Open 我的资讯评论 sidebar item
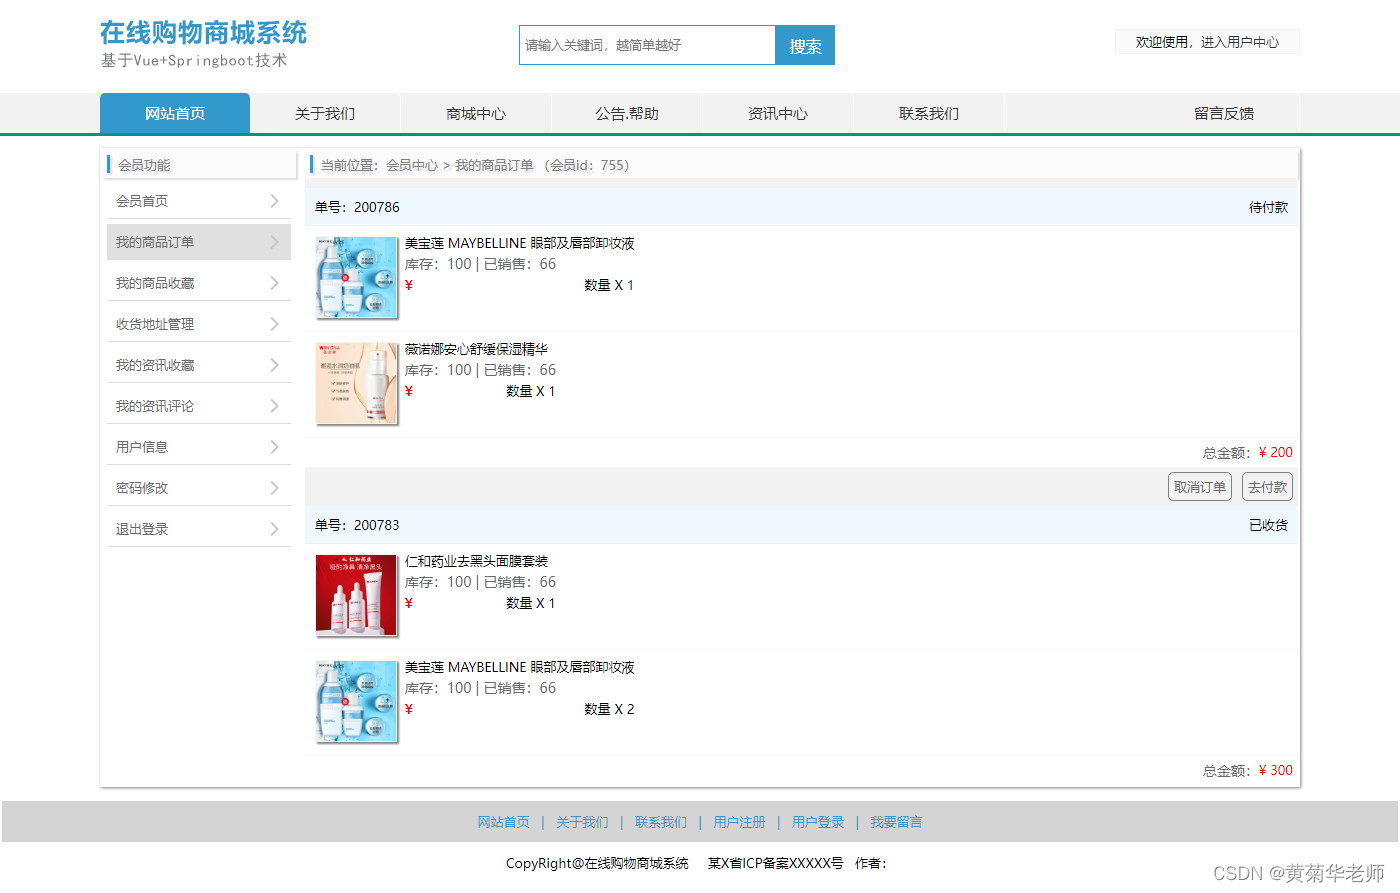Image resolution: width=1400 pixels, height=893 pixels. click(x=199, y=406)
